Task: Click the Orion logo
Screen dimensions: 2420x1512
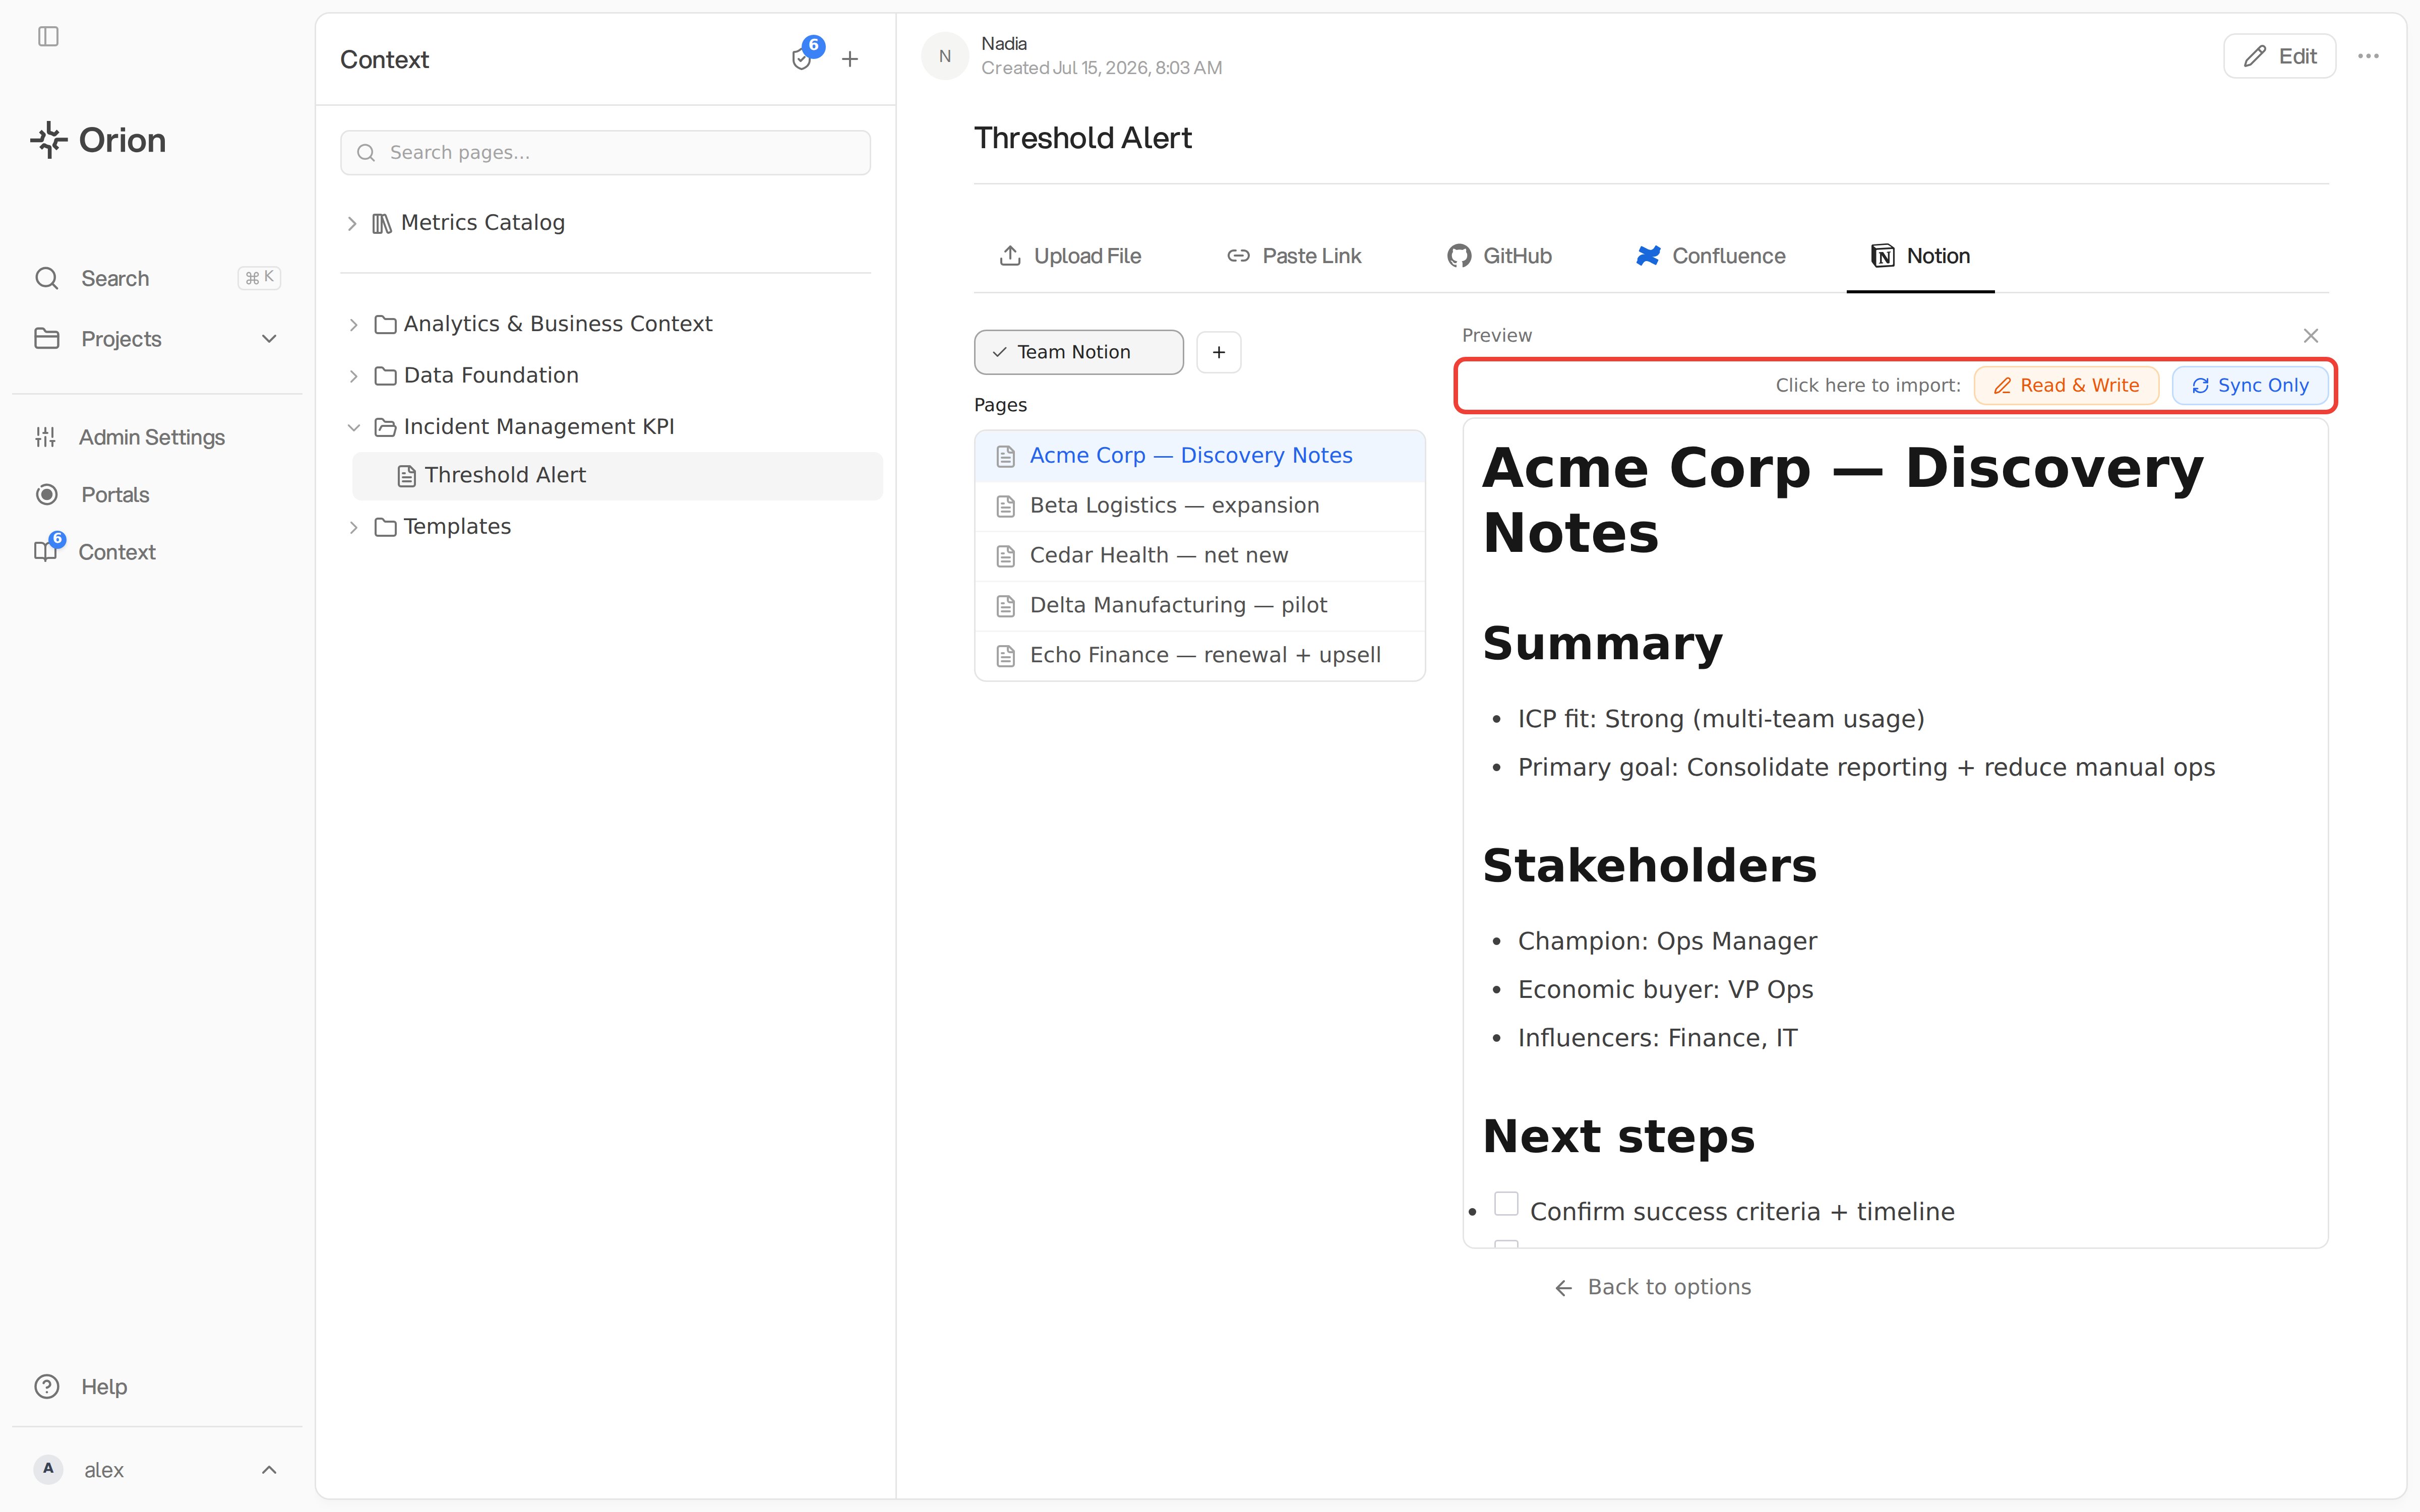Action: pos(98,140)
